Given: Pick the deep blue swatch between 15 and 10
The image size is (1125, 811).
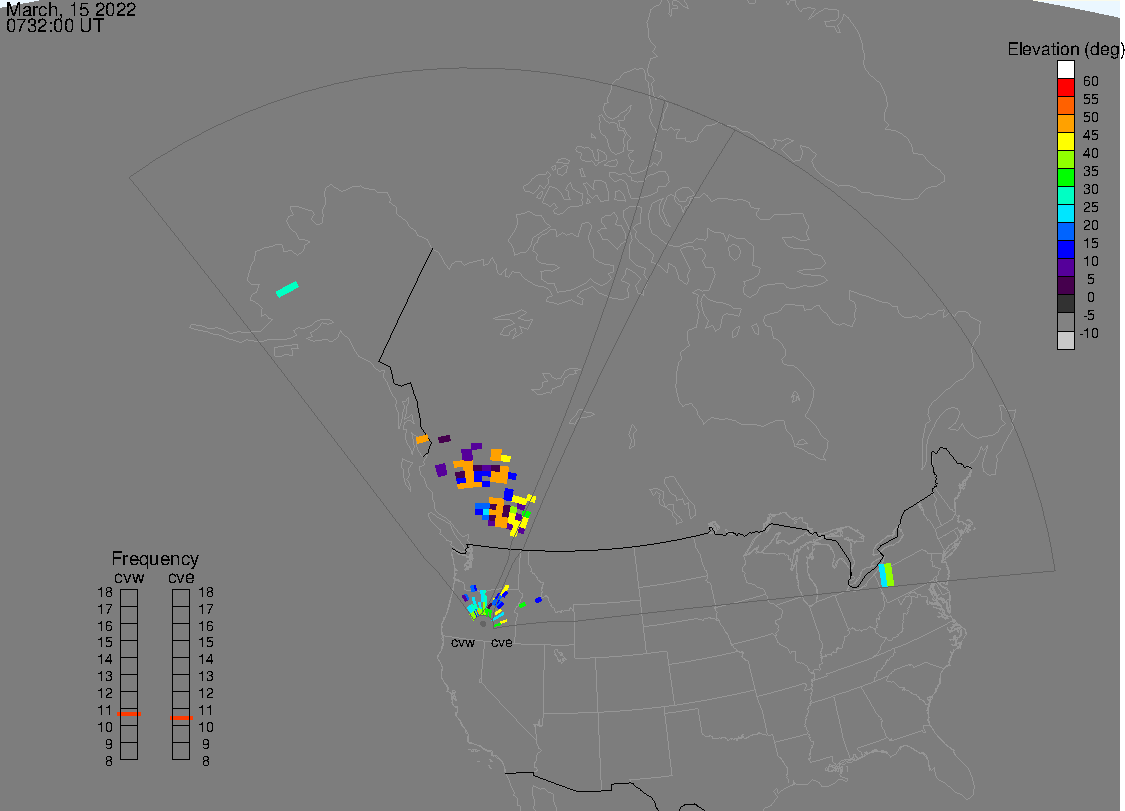Looking at the screenshot, I should pos(1065,249).
